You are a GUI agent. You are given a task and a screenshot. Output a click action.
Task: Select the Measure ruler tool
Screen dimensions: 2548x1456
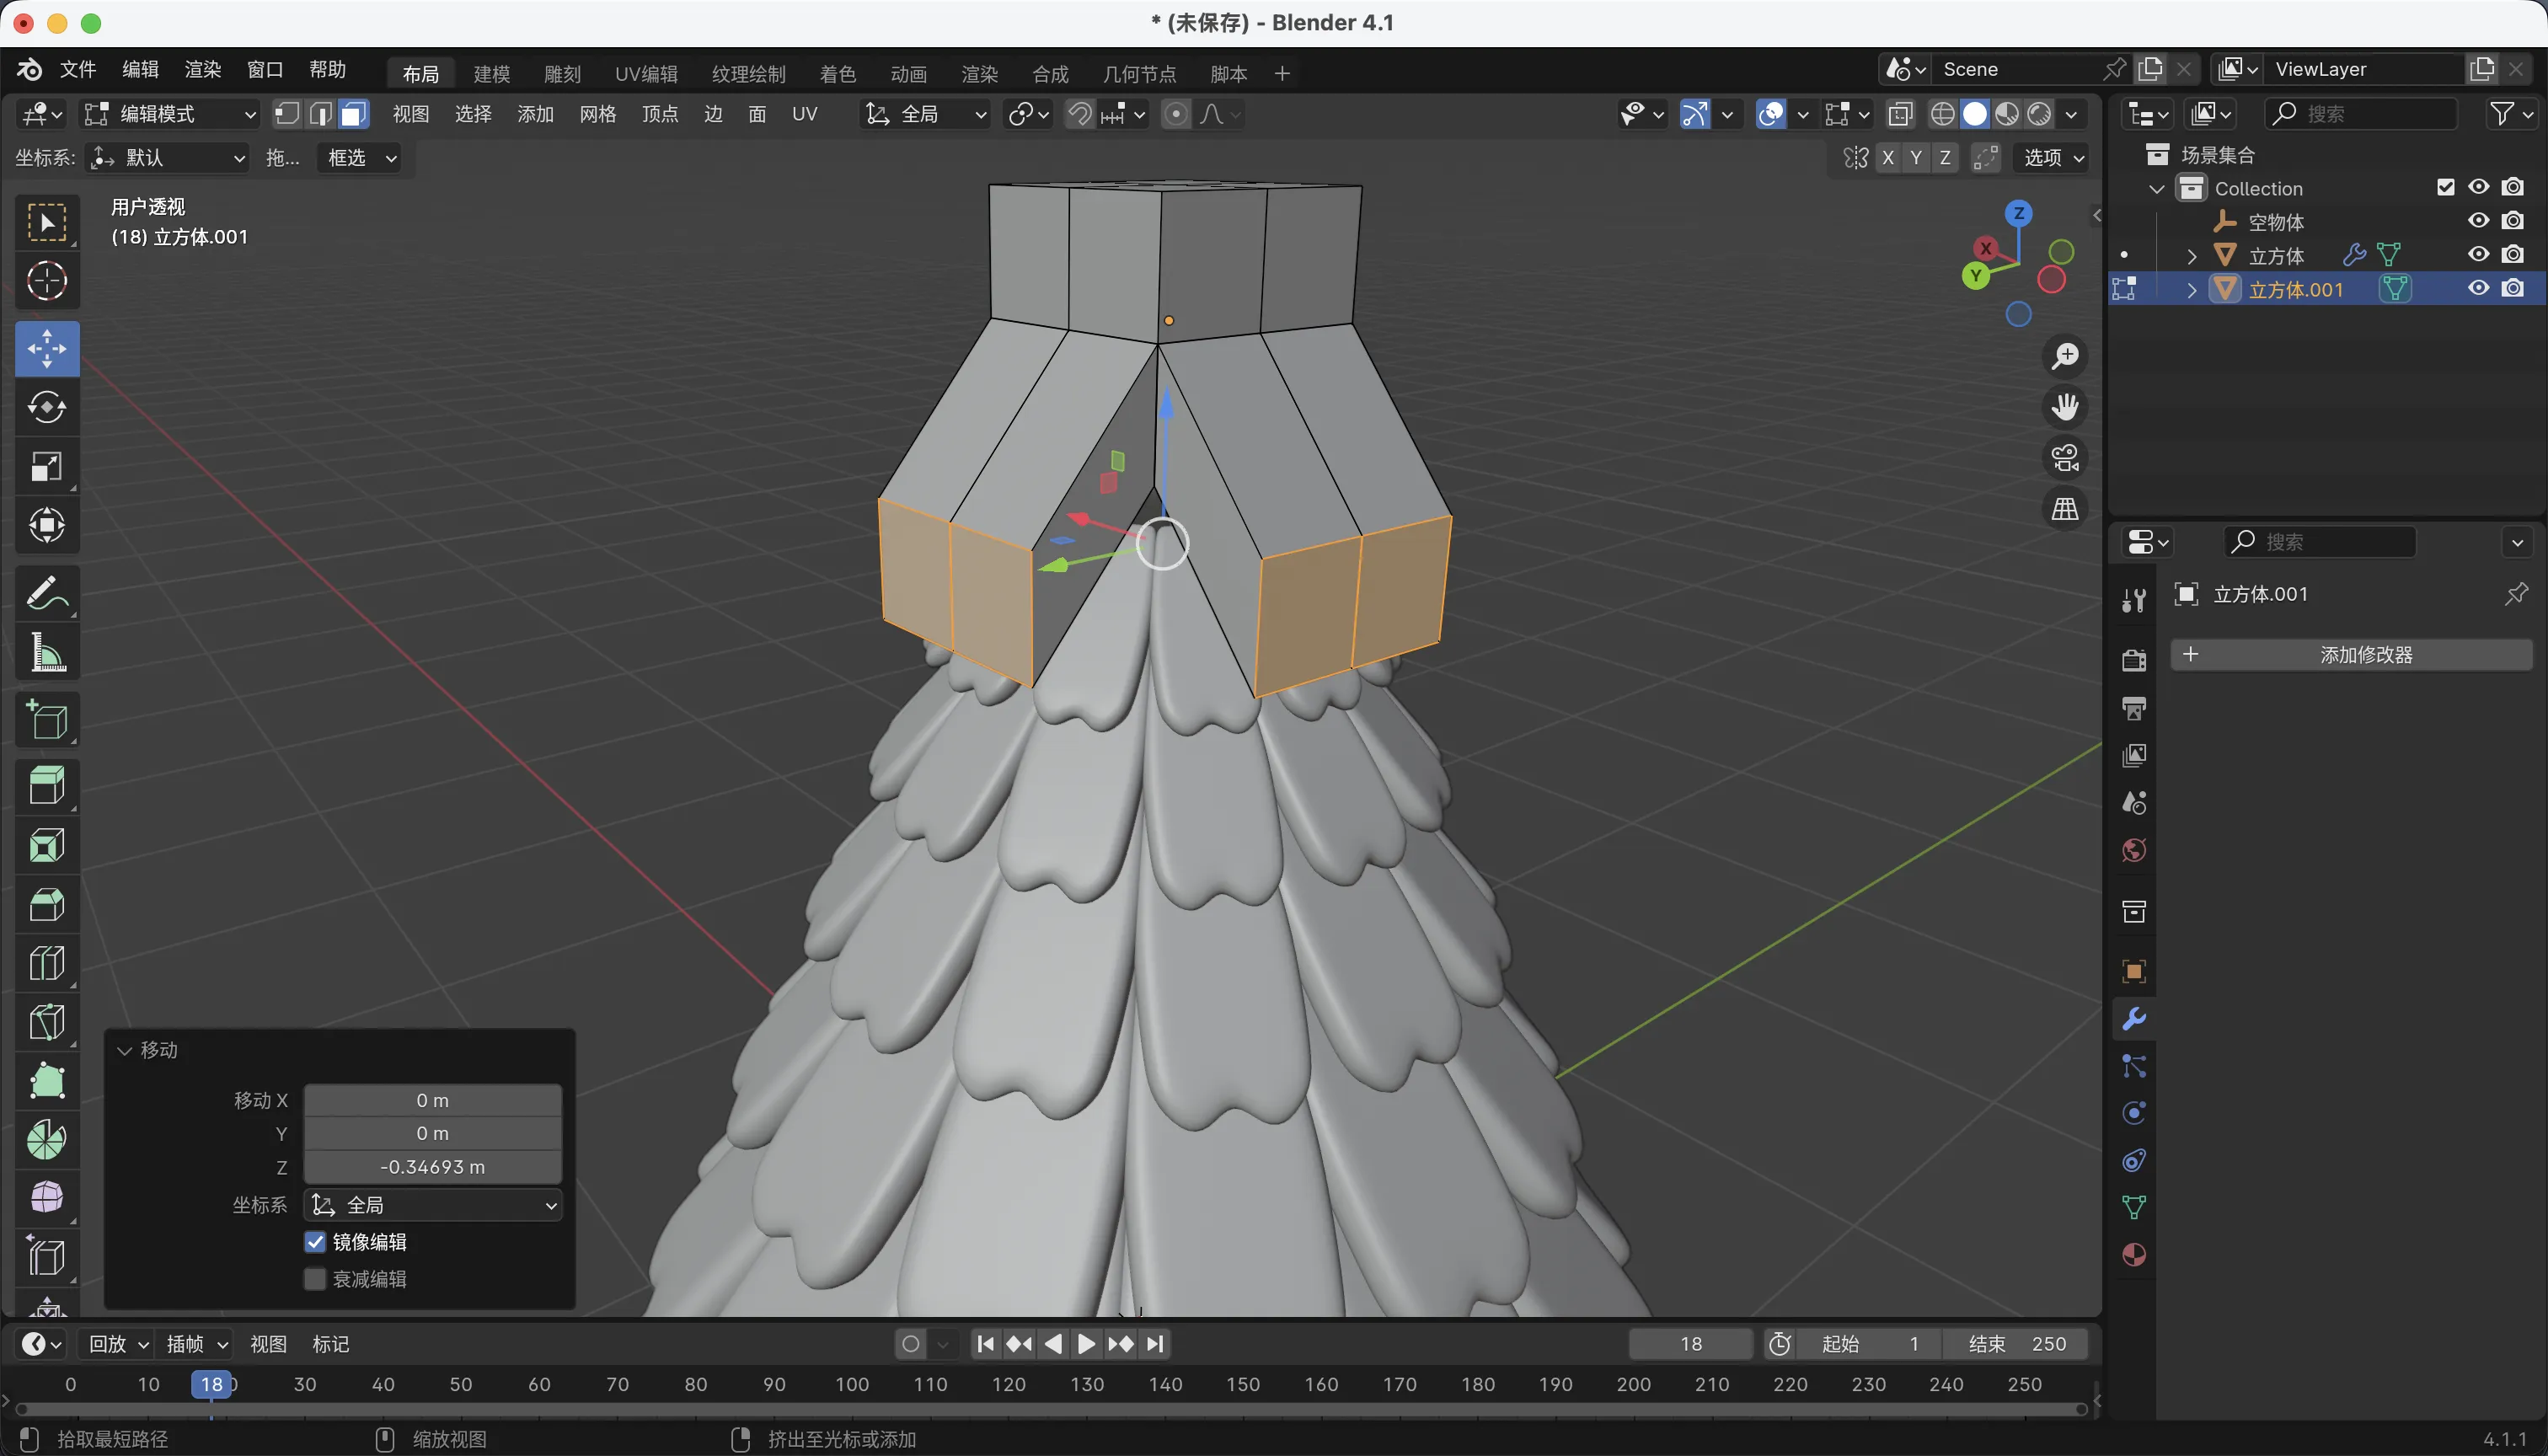(46, 652)
